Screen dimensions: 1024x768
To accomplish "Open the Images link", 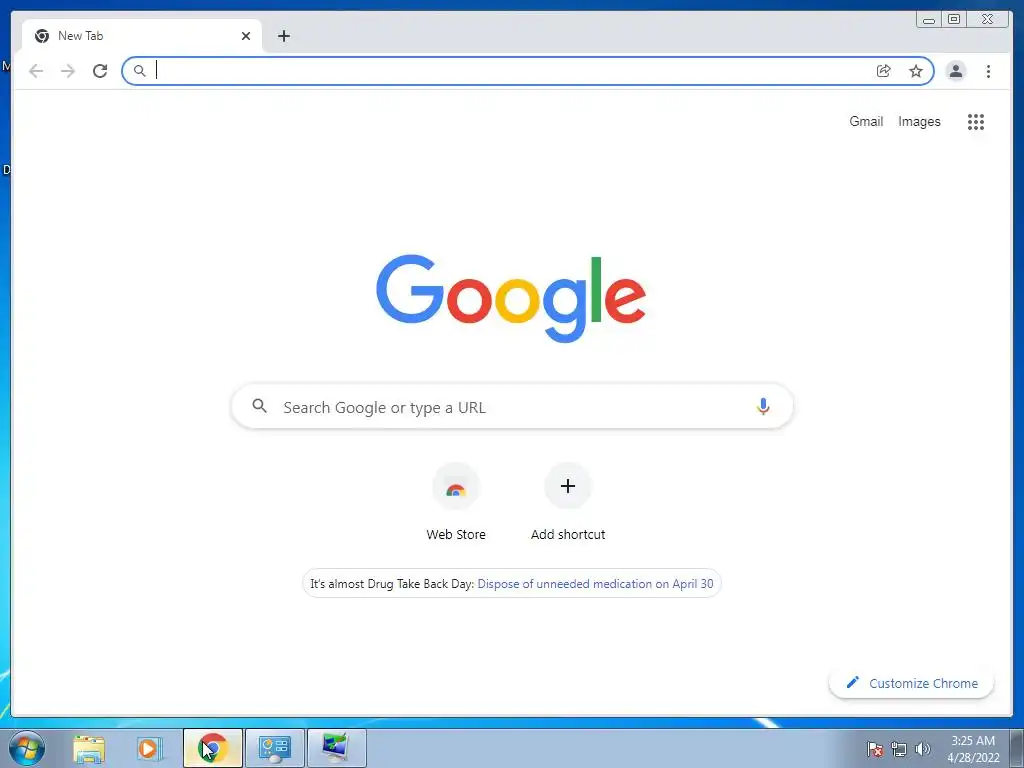I will pyautogui.click(x=919, y=121).
